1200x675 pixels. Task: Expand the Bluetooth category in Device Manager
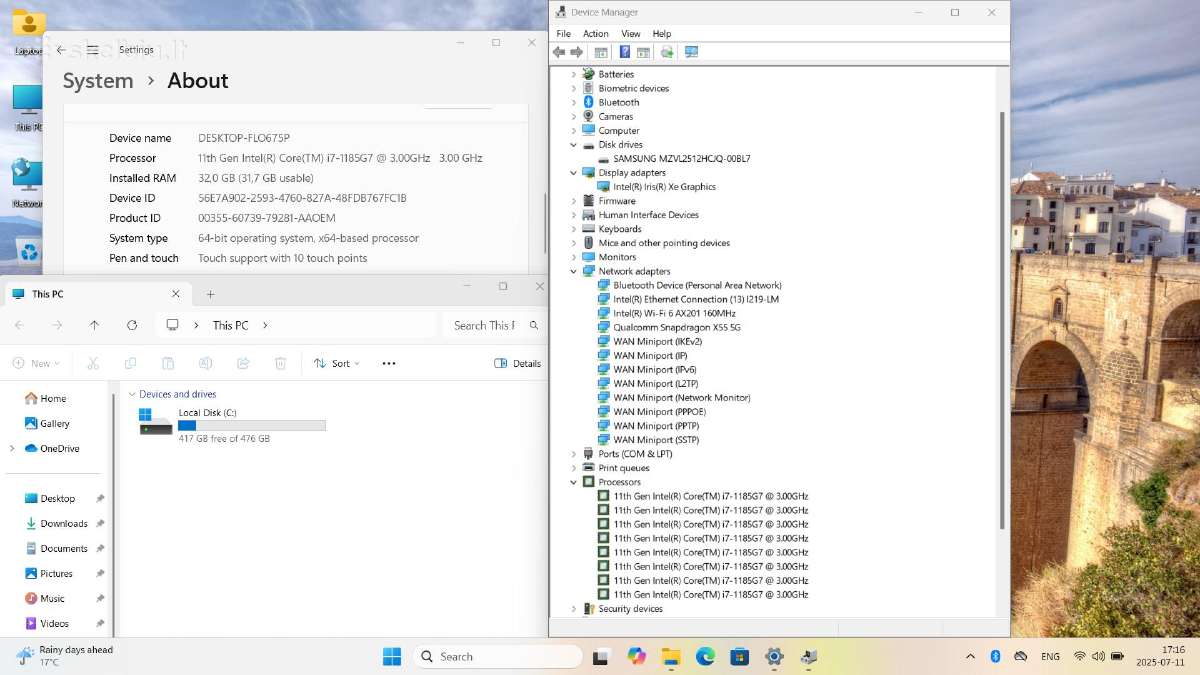pos(574,102)
